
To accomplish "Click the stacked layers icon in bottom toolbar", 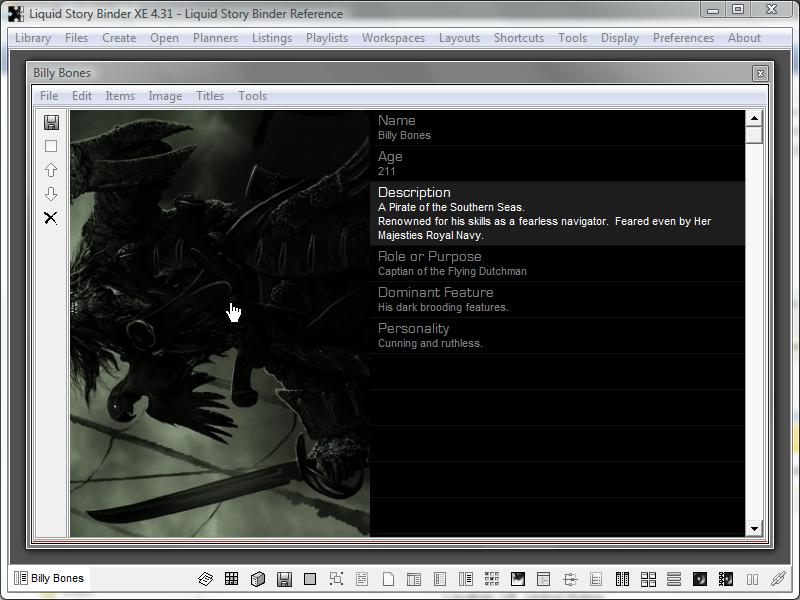I will 205,579.
